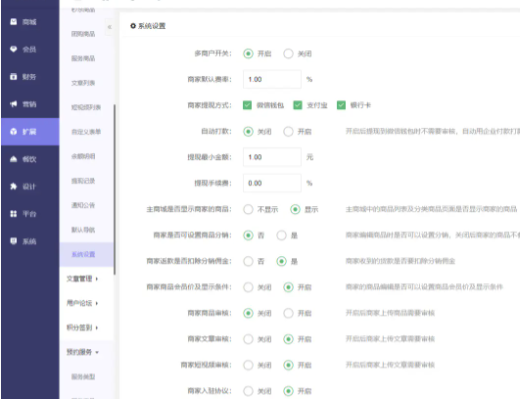
Task: Set 自动打款 to 关闭
Action: pyautogui.click(x=248, y=131)
